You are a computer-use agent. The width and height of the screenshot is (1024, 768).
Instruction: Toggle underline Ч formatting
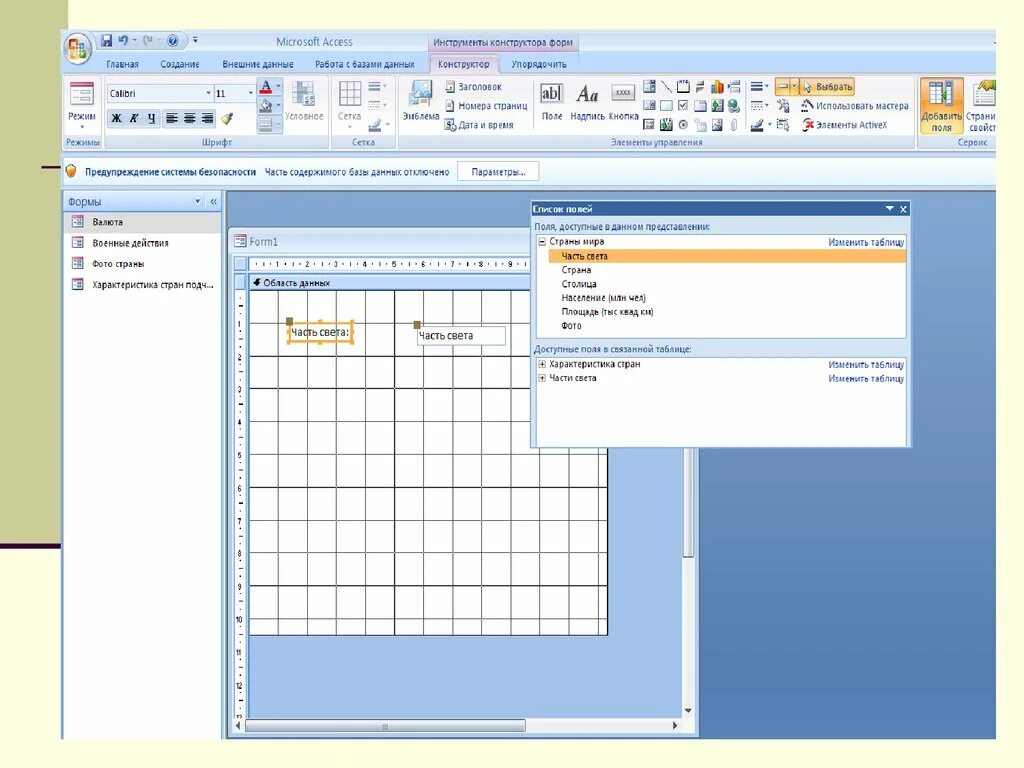152,118
